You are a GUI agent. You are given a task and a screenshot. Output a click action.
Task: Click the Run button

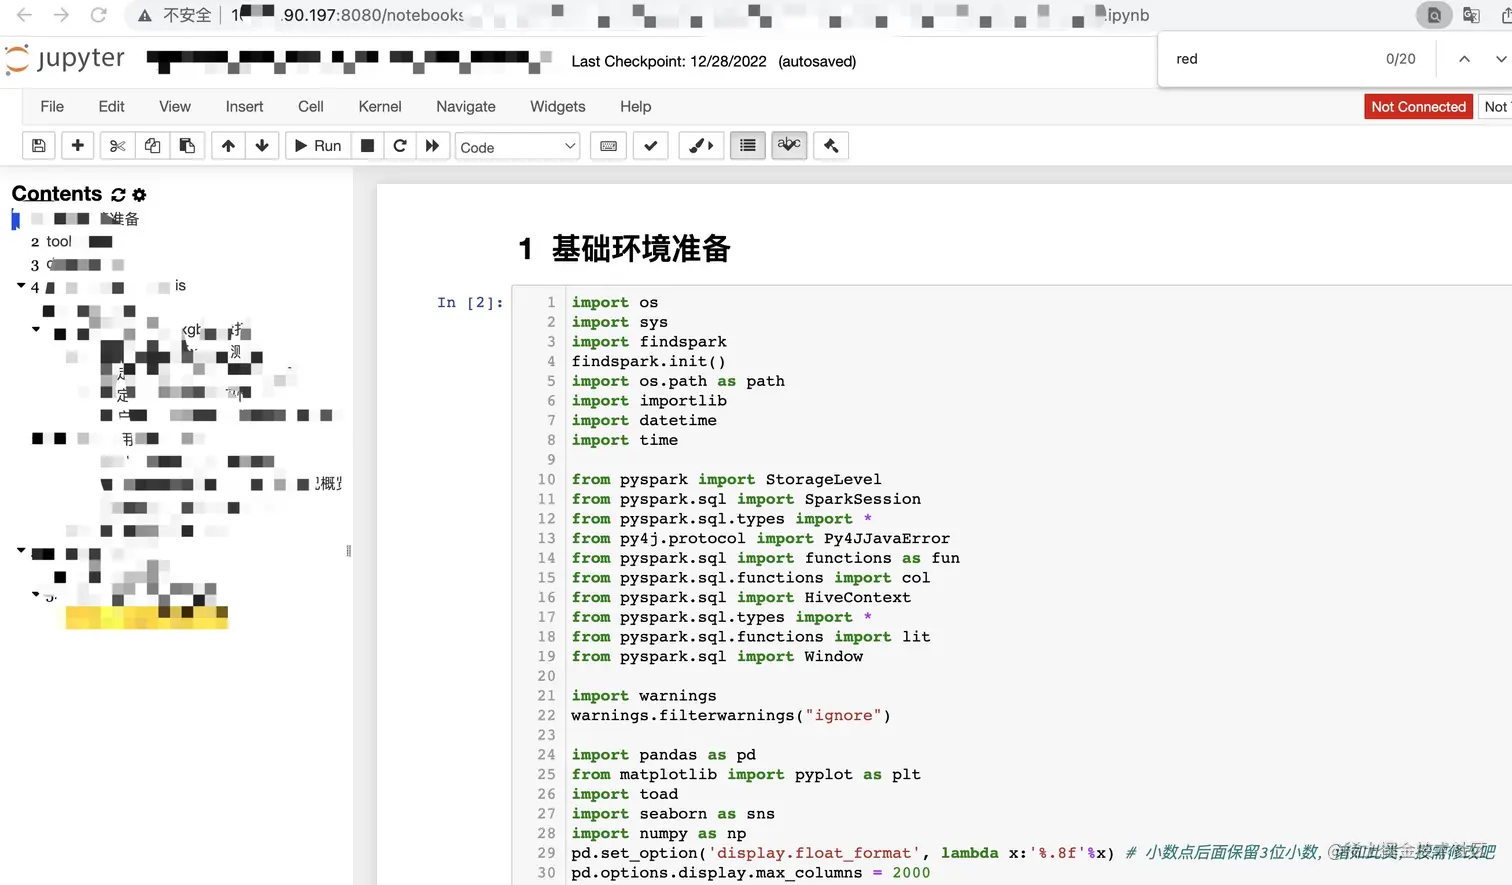pyautogui.click(x=317, y=146)
